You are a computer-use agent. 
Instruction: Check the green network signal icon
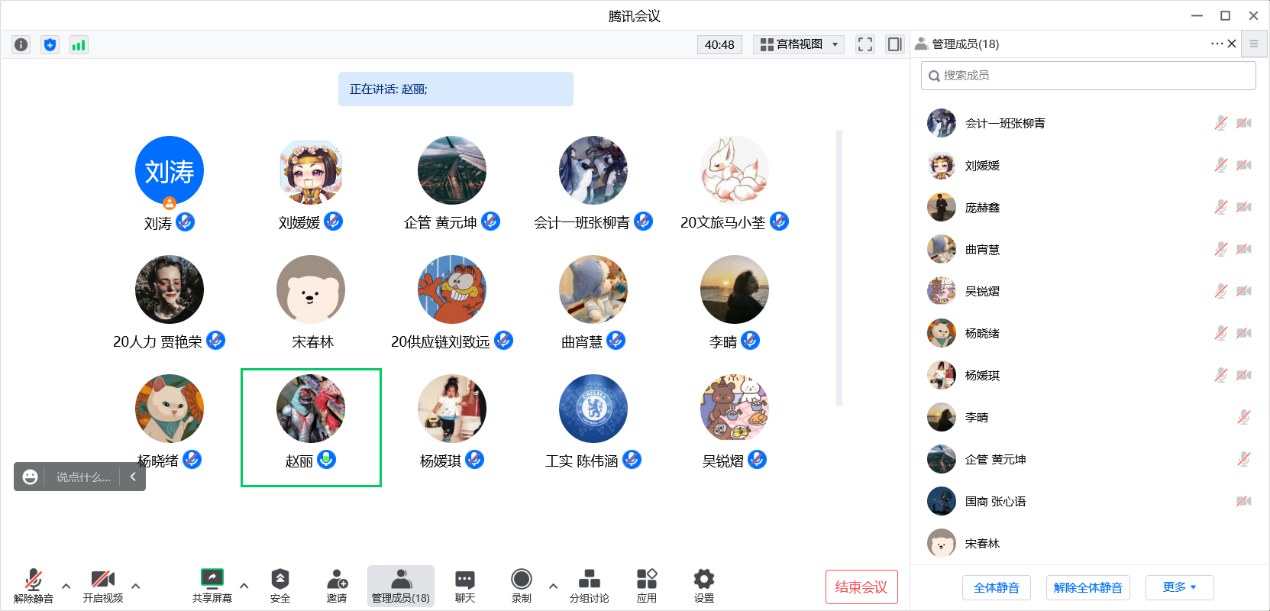[78, 44]
